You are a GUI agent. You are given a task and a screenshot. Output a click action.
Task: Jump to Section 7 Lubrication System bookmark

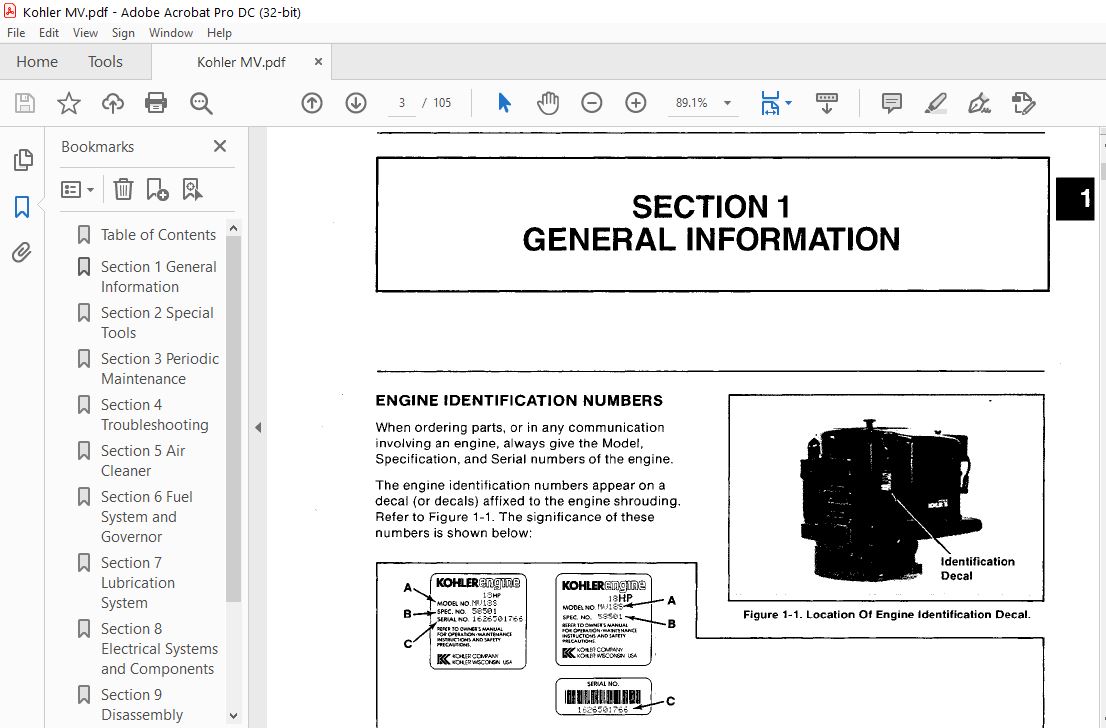coord(138,583)
